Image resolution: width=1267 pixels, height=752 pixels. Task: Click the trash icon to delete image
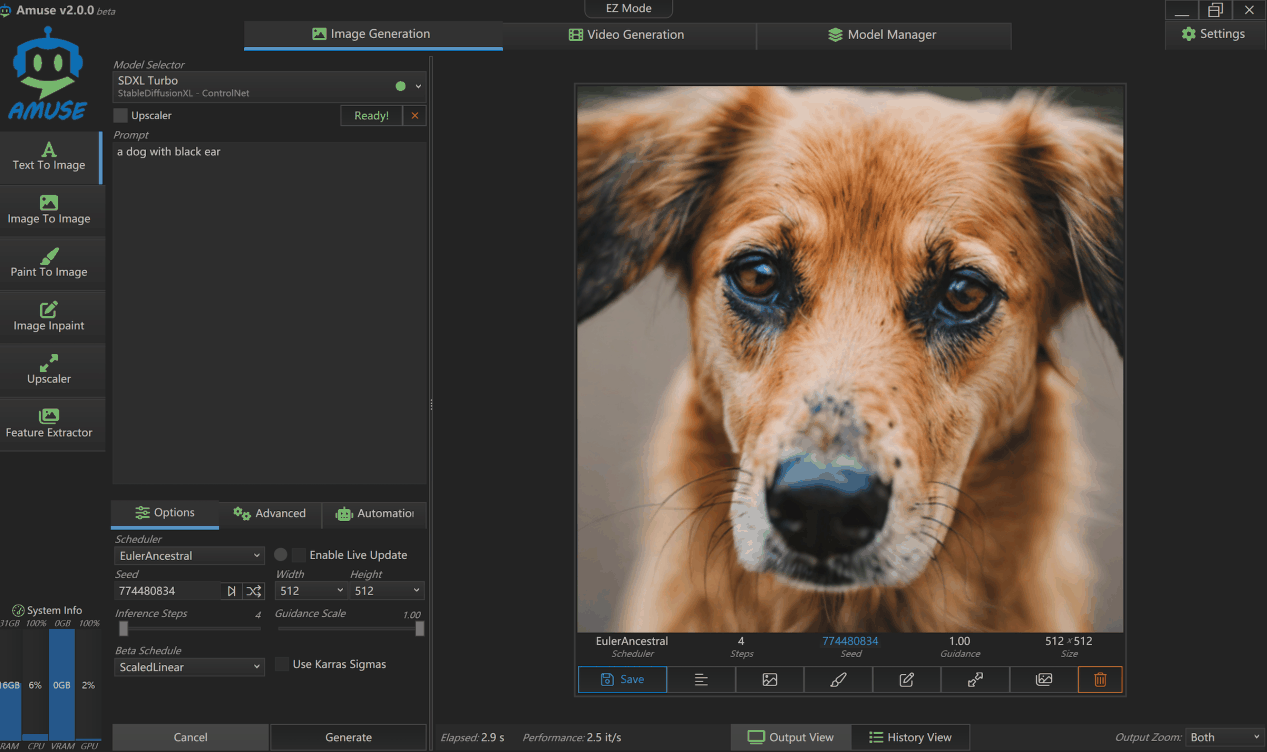click(1100, 679)
